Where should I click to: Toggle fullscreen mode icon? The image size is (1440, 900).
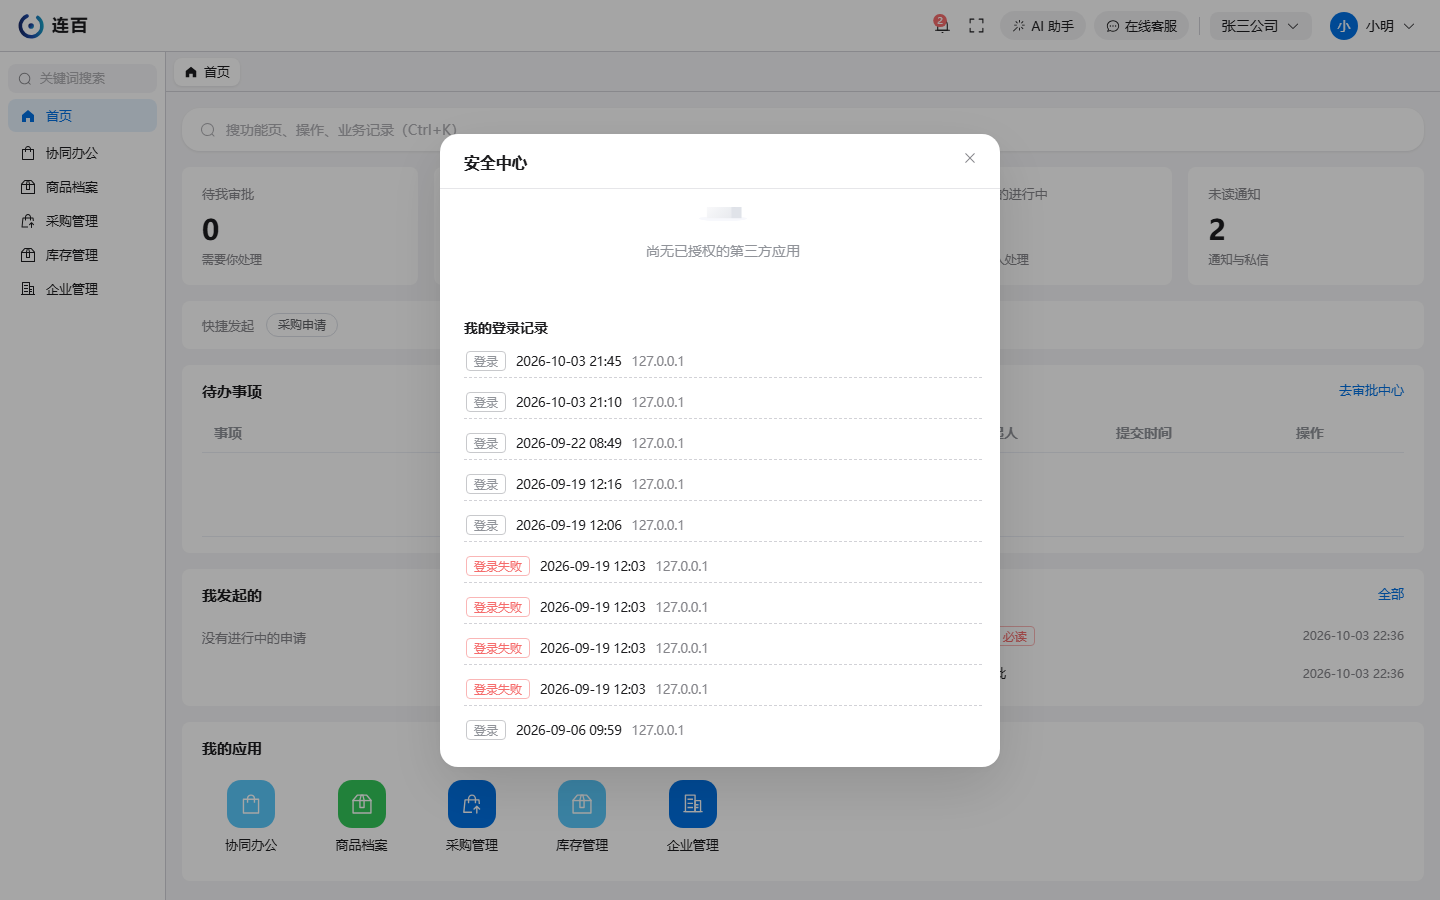[x=977, y=26]
